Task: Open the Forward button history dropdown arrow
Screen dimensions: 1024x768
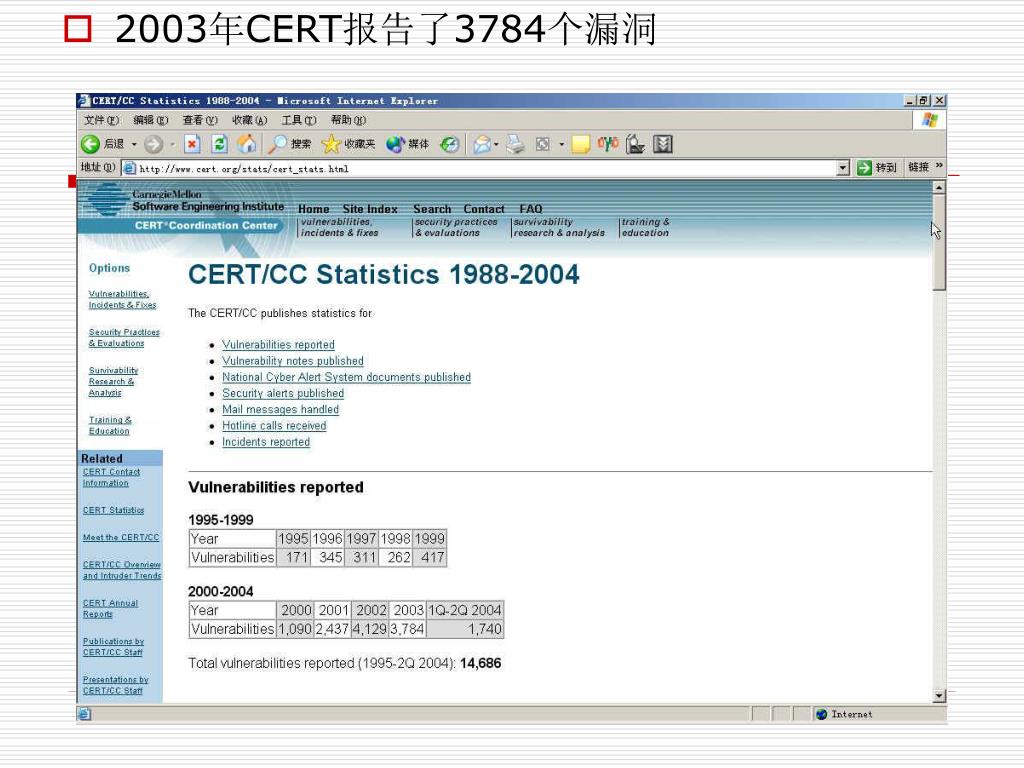Action: click(172, 144)
